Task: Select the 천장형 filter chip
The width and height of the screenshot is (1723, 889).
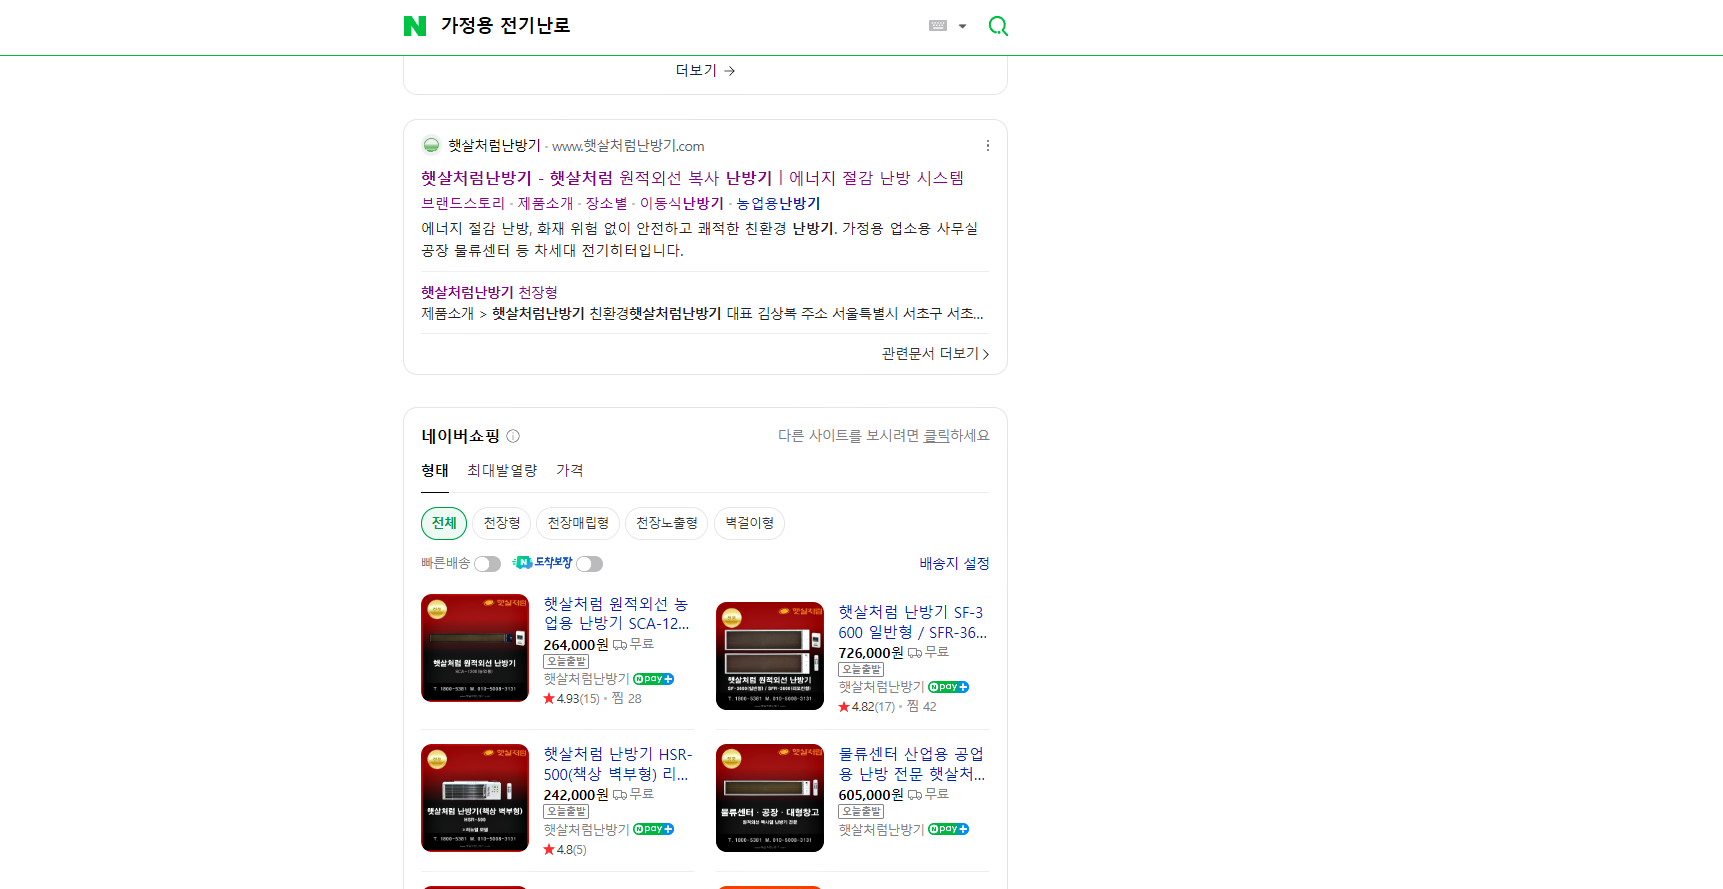Action: click(502, 523)
